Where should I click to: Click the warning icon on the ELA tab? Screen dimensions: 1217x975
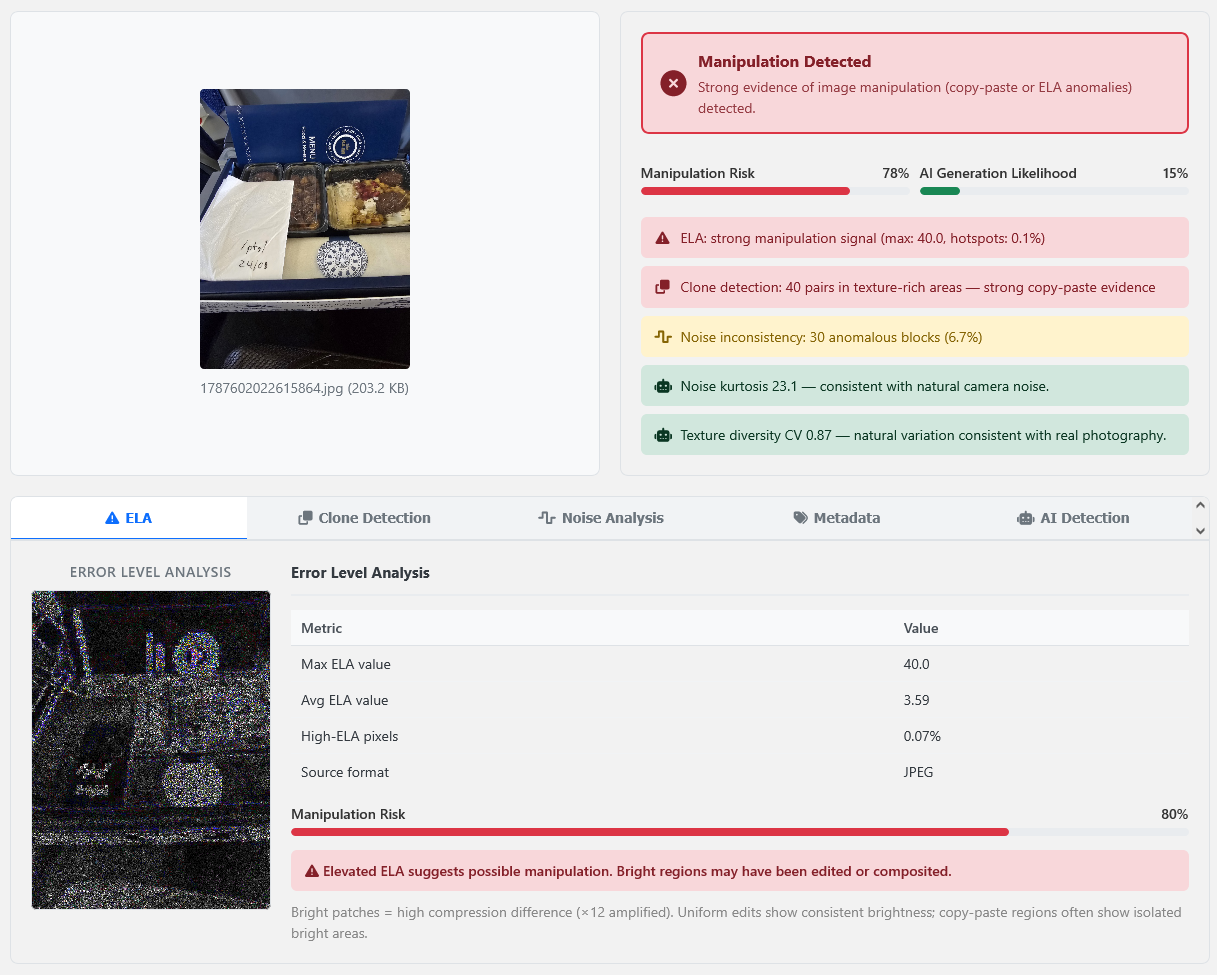112,518
